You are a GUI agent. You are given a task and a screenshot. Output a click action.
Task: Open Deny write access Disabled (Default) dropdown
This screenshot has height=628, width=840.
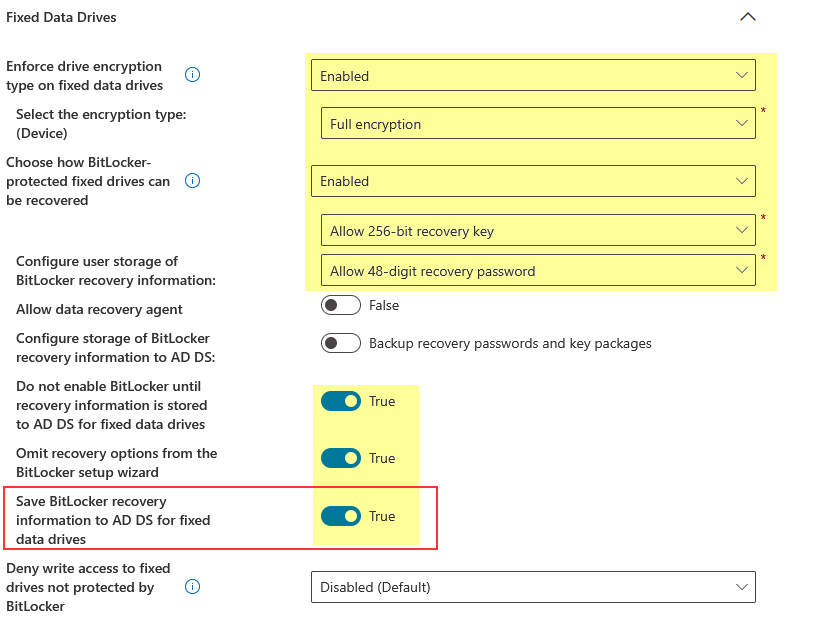533,587
